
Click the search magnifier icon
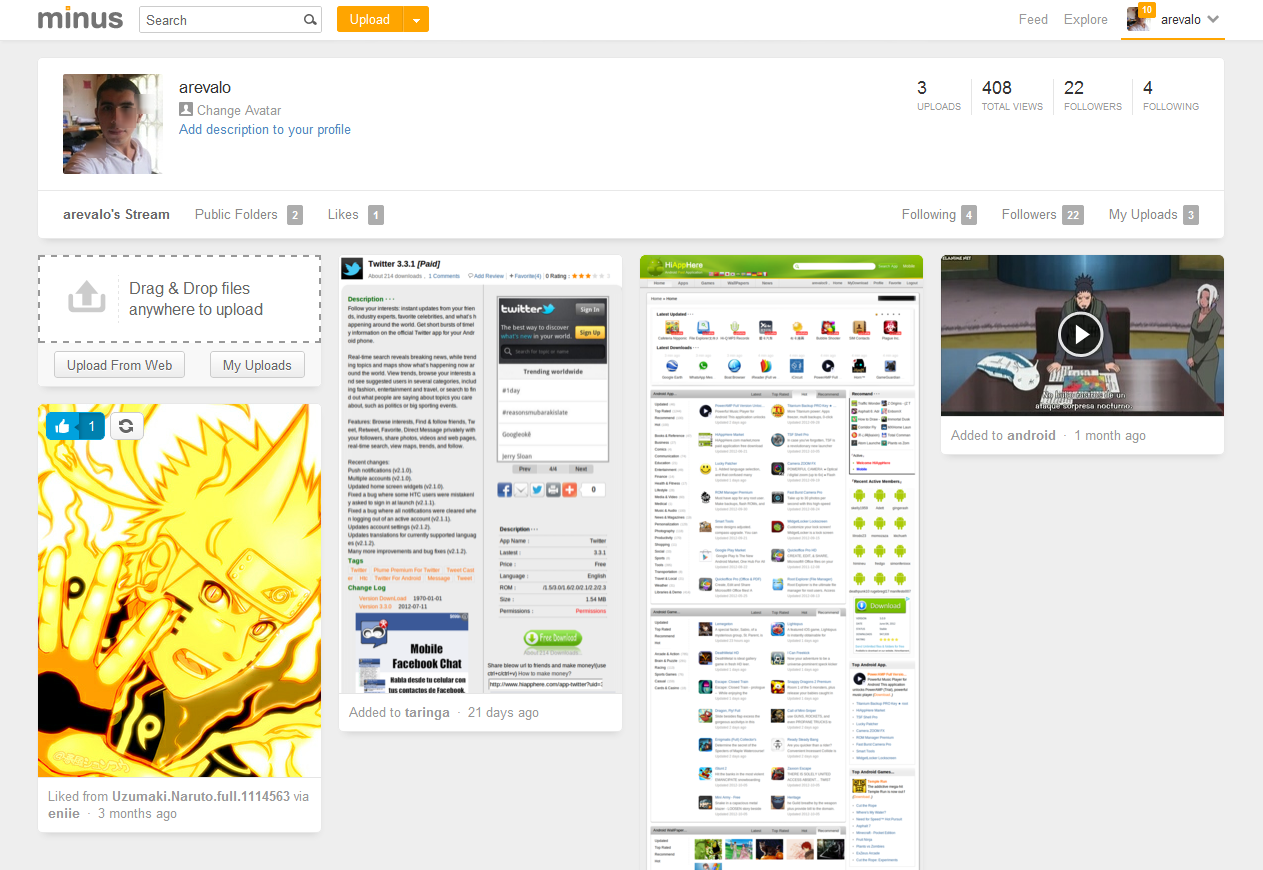pos(310,20)
